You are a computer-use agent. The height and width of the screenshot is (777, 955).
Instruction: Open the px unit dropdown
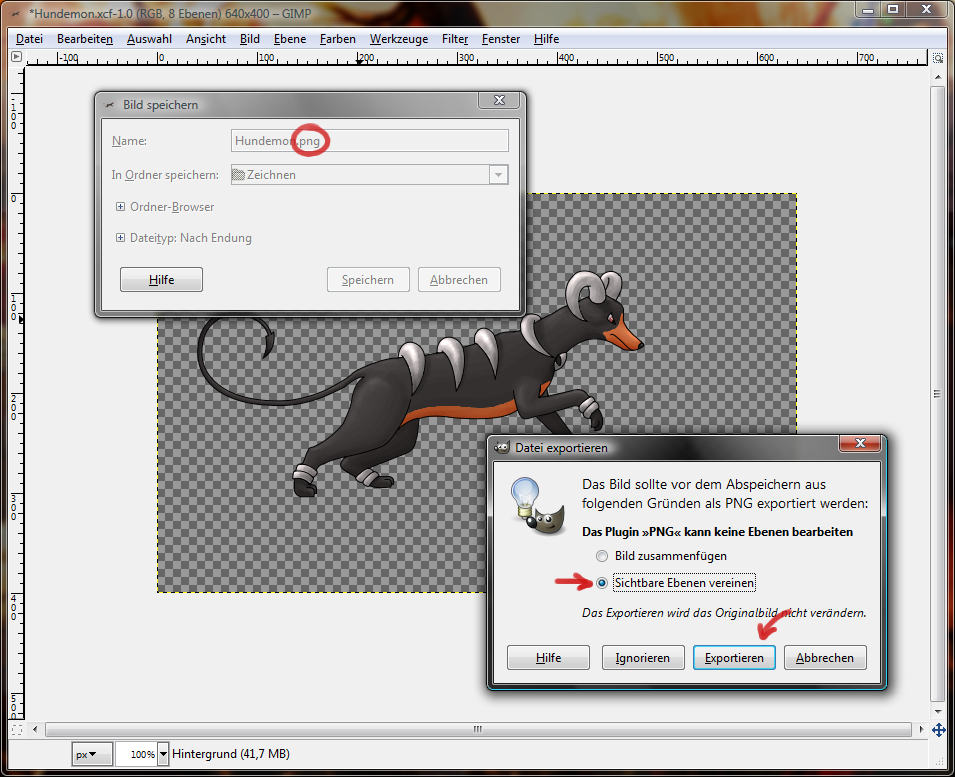tap(92, 754)
